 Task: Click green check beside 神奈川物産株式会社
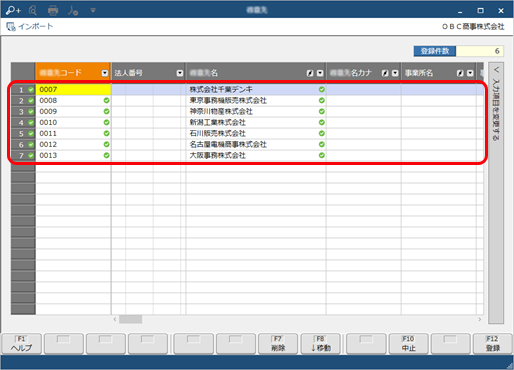pos(322,111)
